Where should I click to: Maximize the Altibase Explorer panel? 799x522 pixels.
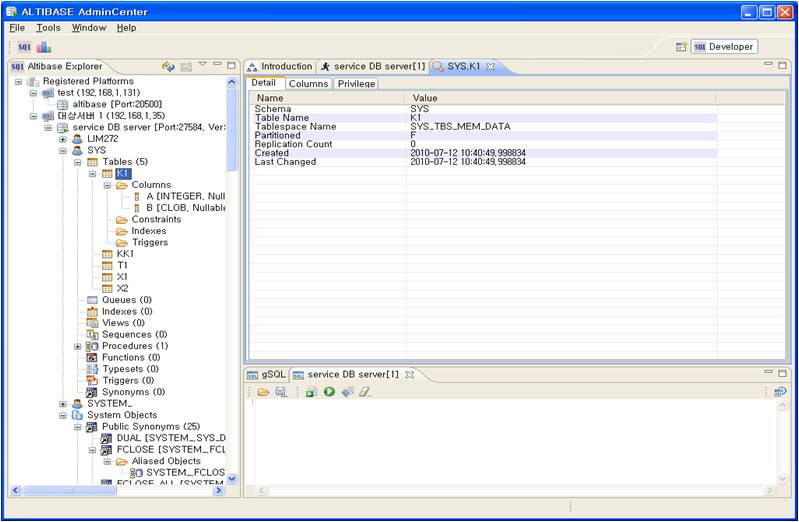(231, 65)
